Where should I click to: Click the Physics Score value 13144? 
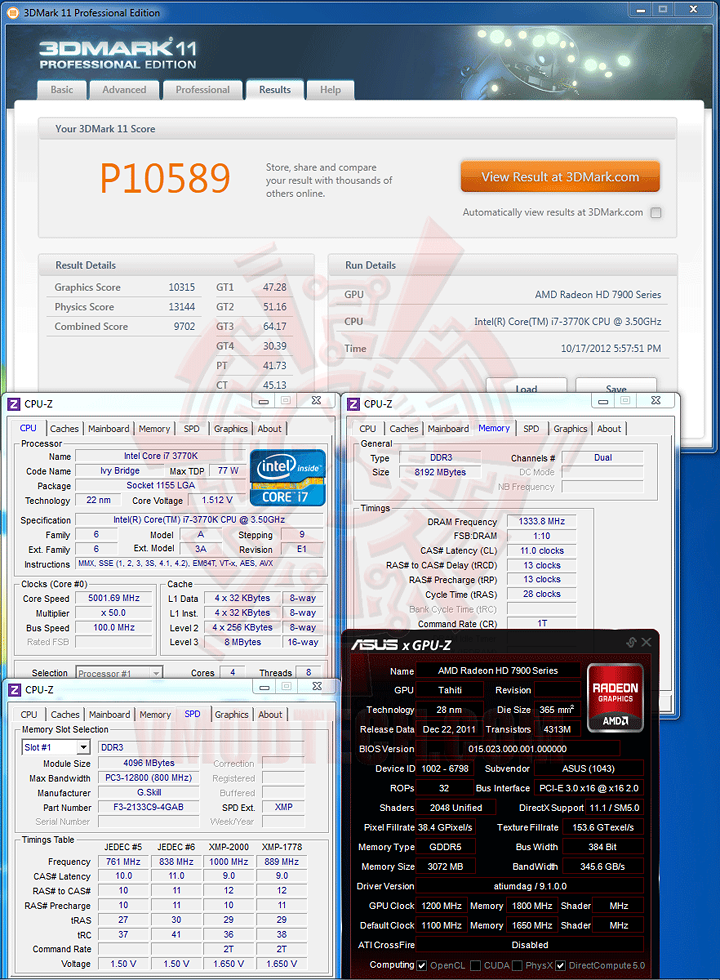coord(181,307)
